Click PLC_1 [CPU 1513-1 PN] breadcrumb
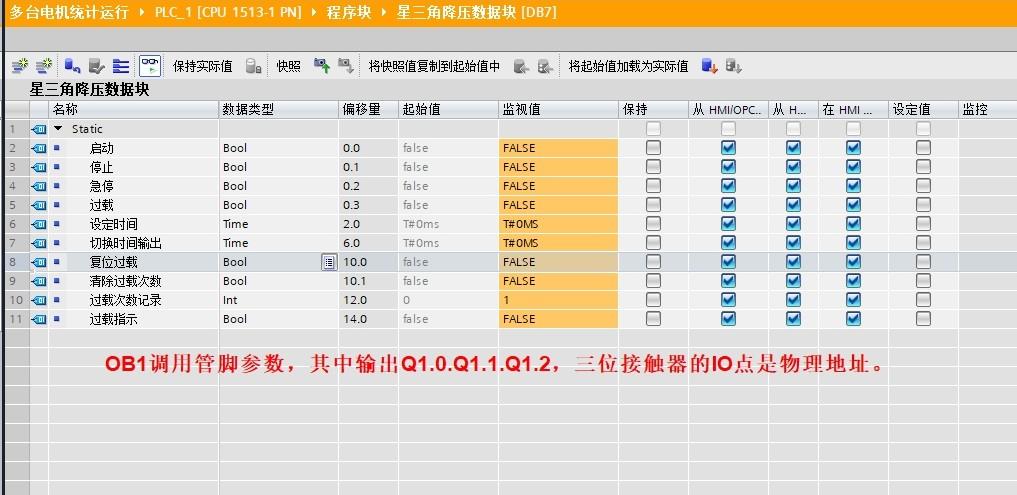This screenshot has height=495, width=1017. [x=228, y=12]
